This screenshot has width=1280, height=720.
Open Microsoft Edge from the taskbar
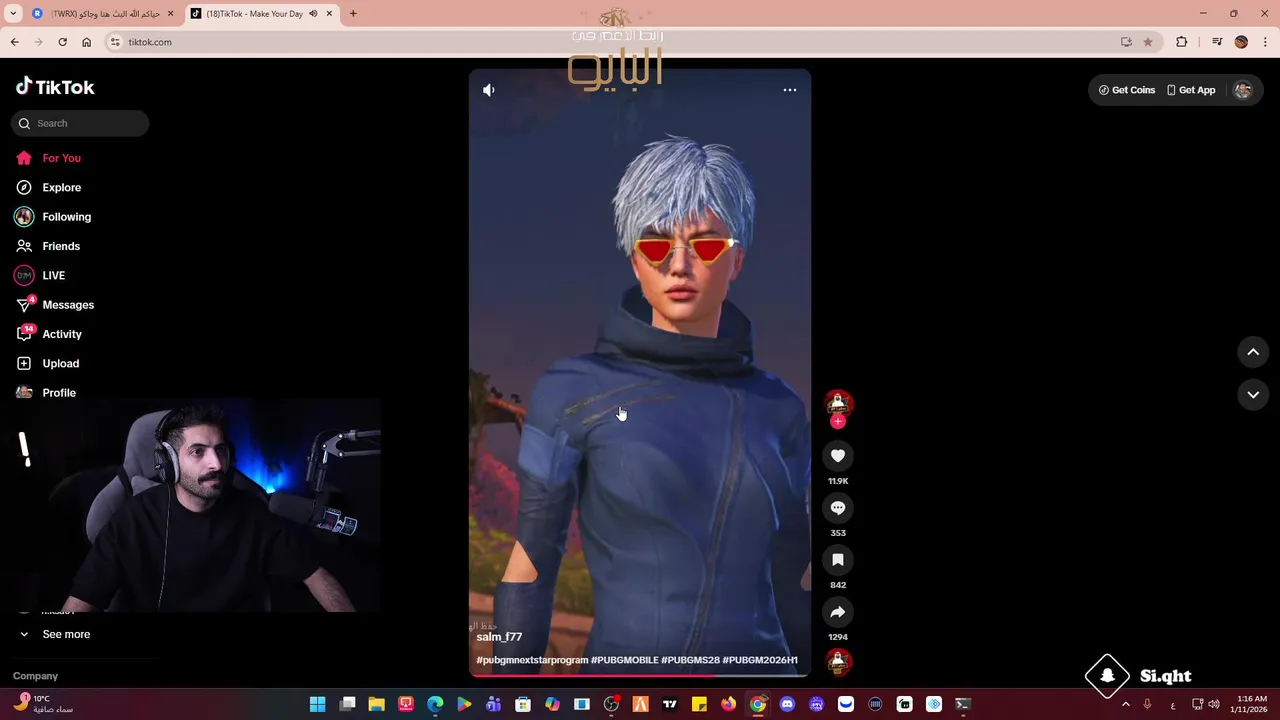[x=435, y=705]
